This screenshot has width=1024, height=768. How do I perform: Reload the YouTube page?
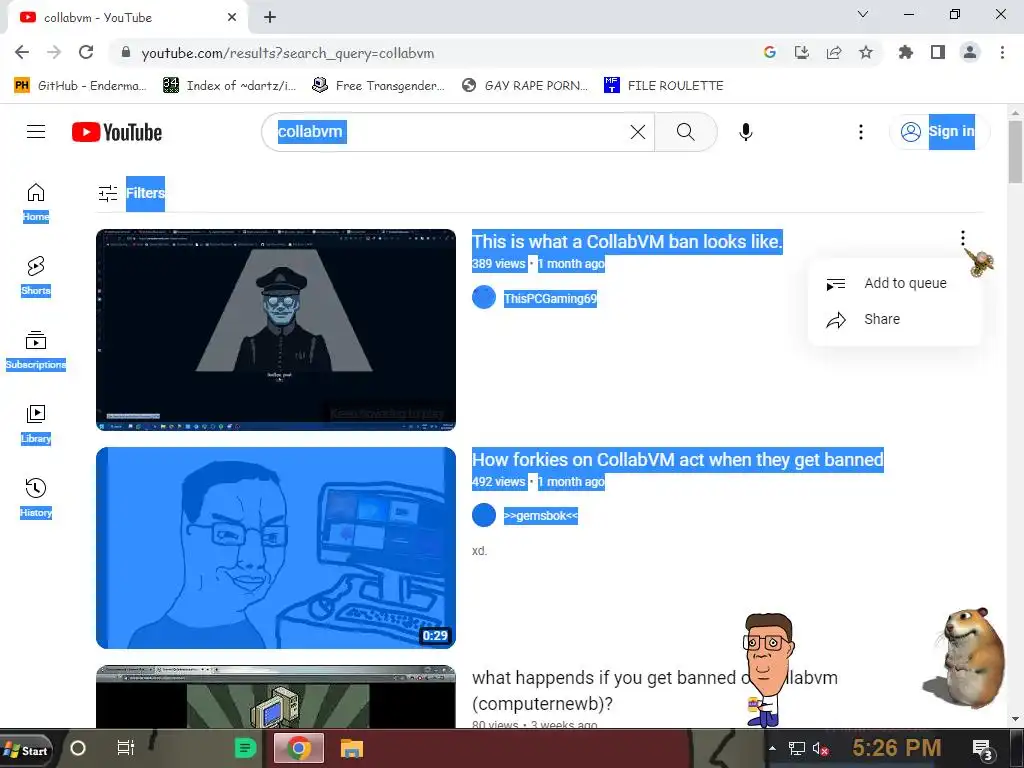[x=86, y=52]
